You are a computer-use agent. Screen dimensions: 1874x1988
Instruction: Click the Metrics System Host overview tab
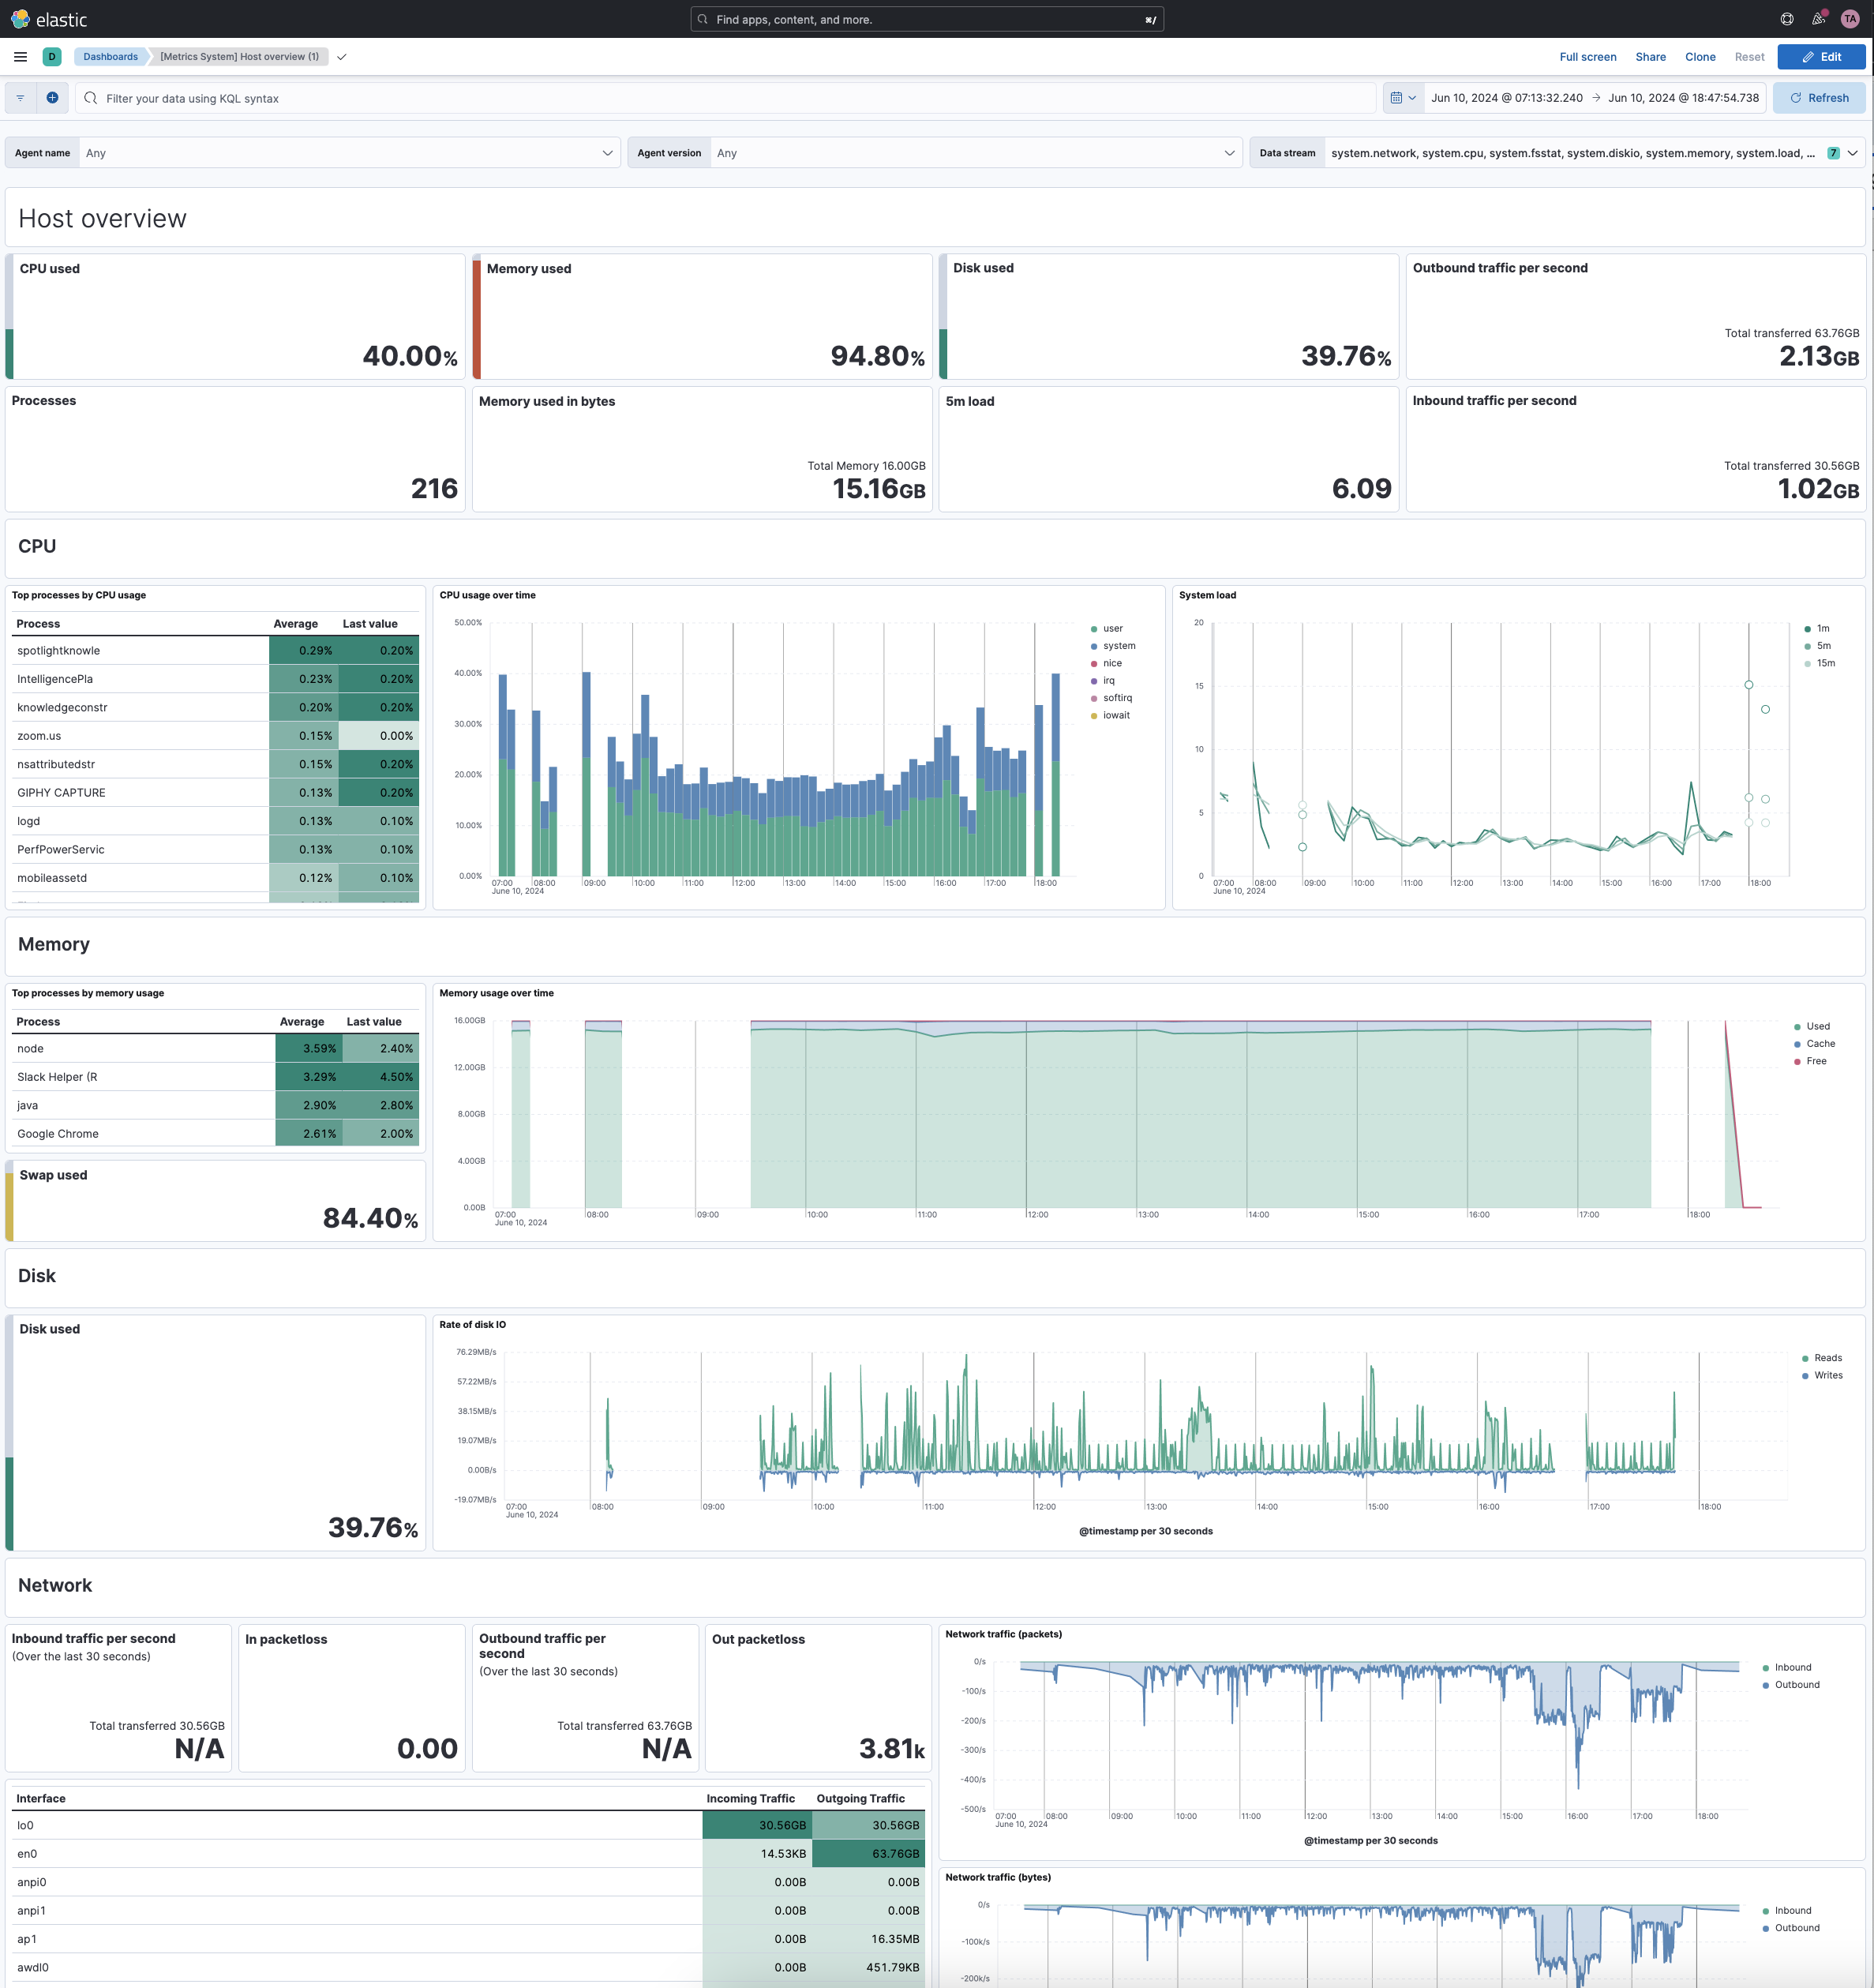click(x=243, y=56)
